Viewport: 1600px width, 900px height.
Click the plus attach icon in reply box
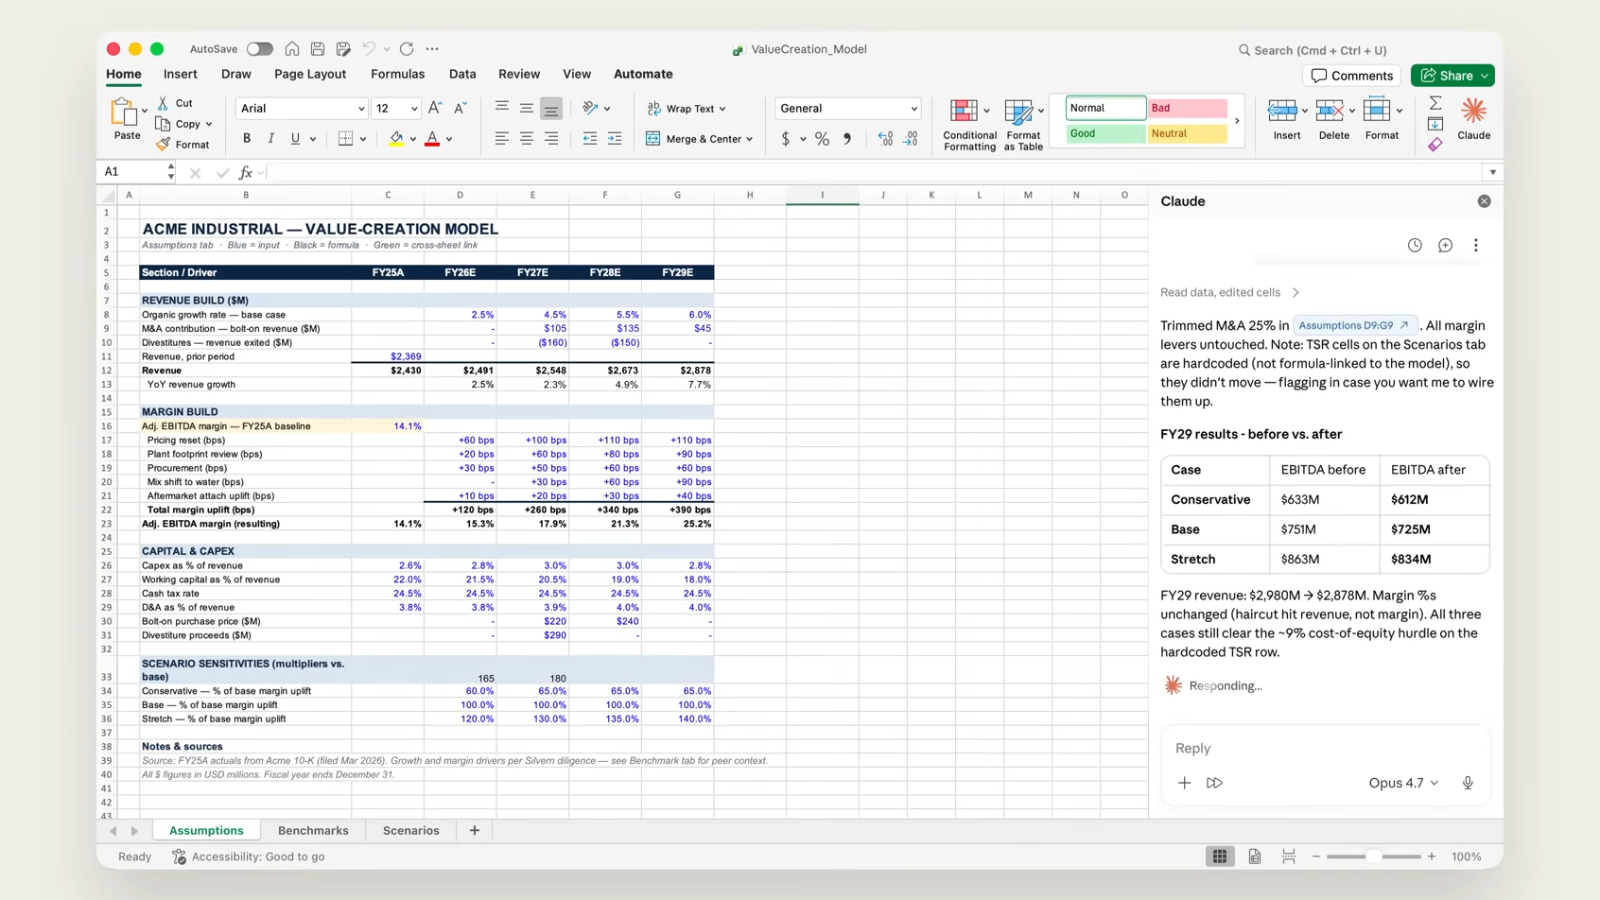coord(1184,783)
